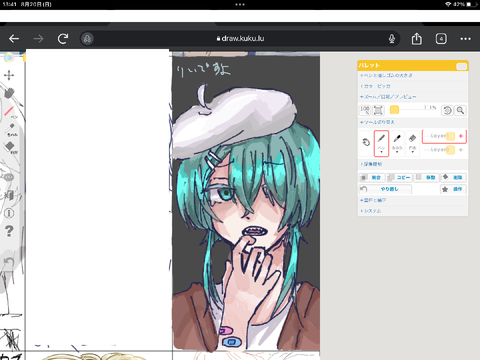Open help question mark in left toolbar
This screenshot has height=360, width=480.
pyautogui.click(x=9, y=231)
